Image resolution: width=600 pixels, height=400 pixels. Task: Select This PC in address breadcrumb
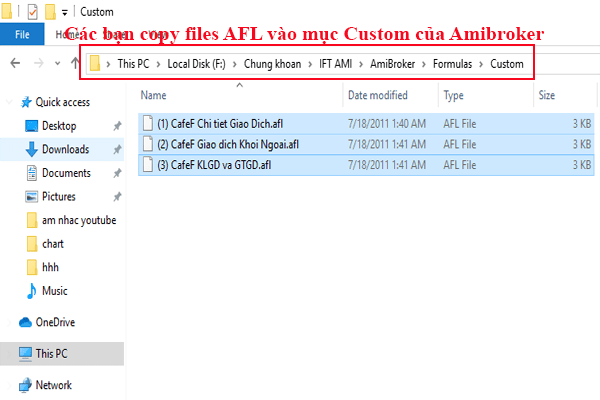tap(133, 64)
